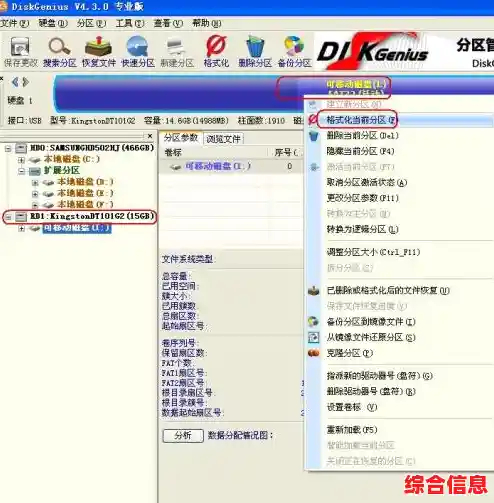This screenshot has height=503, width=494.
Task: Choose 调整分区大小 (Ctrl_F11) menu entry
Action: point(373,252)
